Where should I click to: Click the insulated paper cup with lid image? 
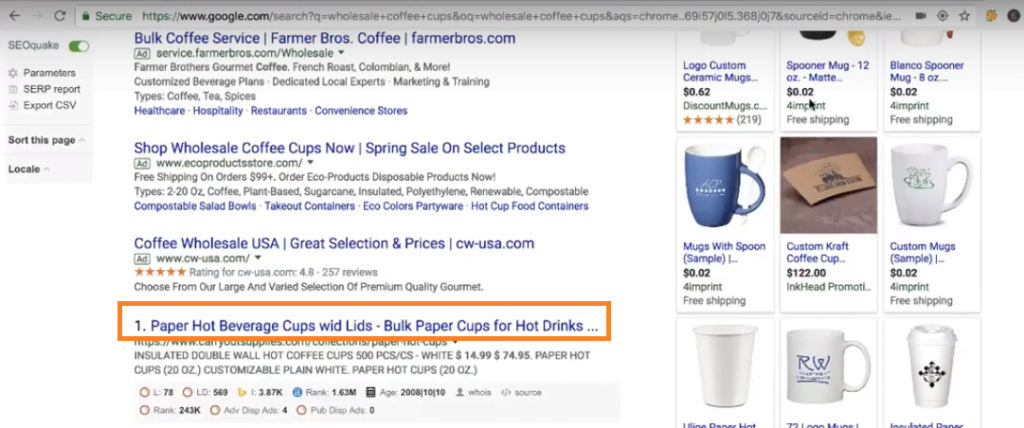coord(931,367)
